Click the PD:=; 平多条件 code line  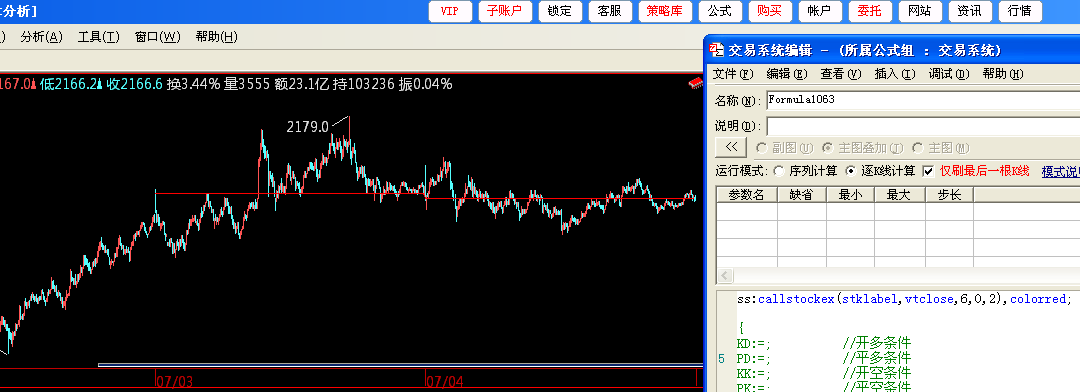tap(824, 358)
